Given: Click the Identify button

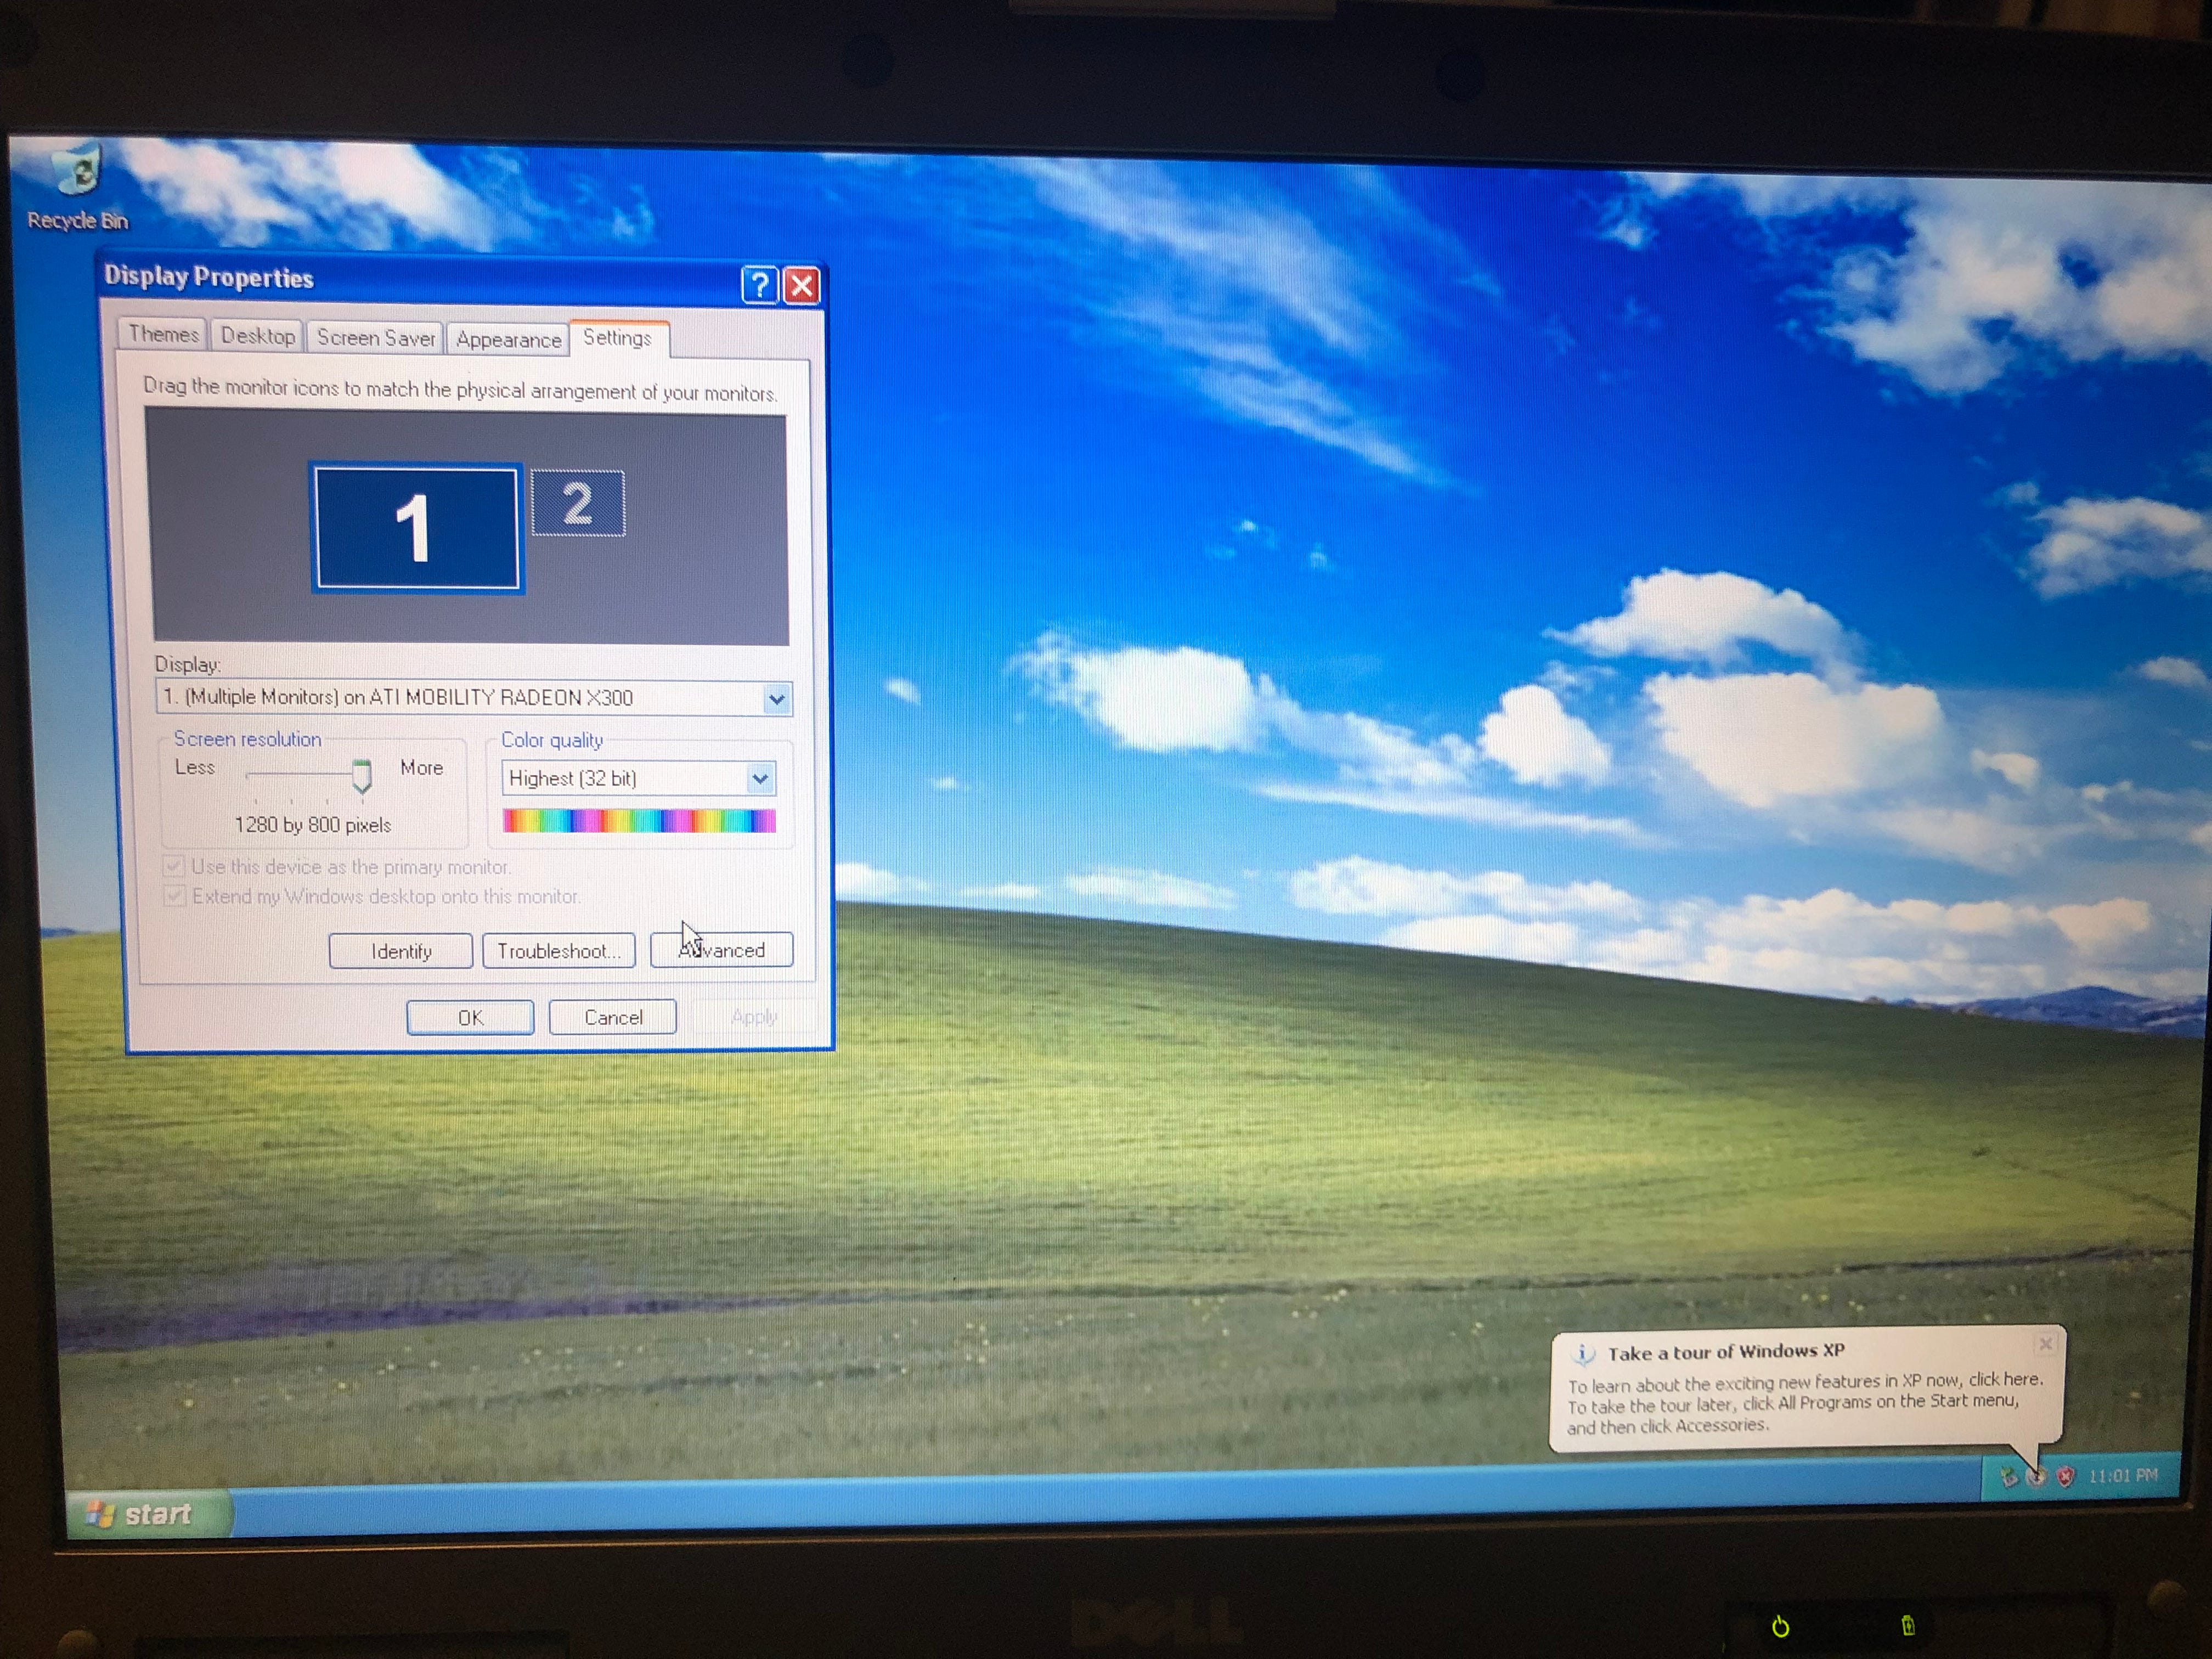Looking at the screenshot, I should tap(401, 951).
